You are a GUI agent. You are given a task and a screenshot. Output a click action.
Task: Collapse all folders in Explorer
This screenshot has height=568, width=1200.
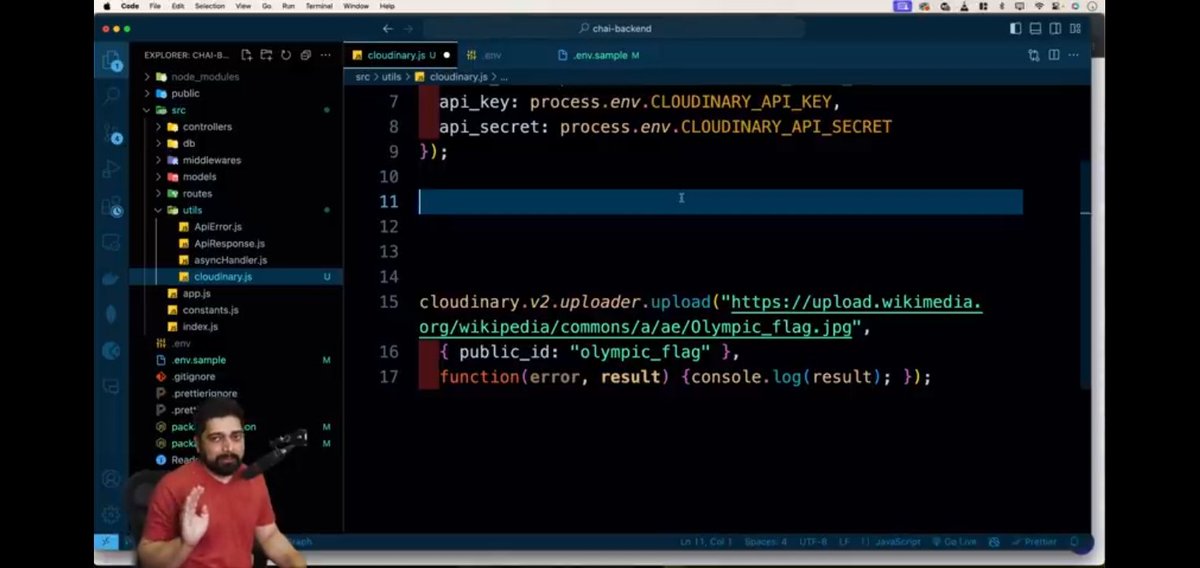305,55
